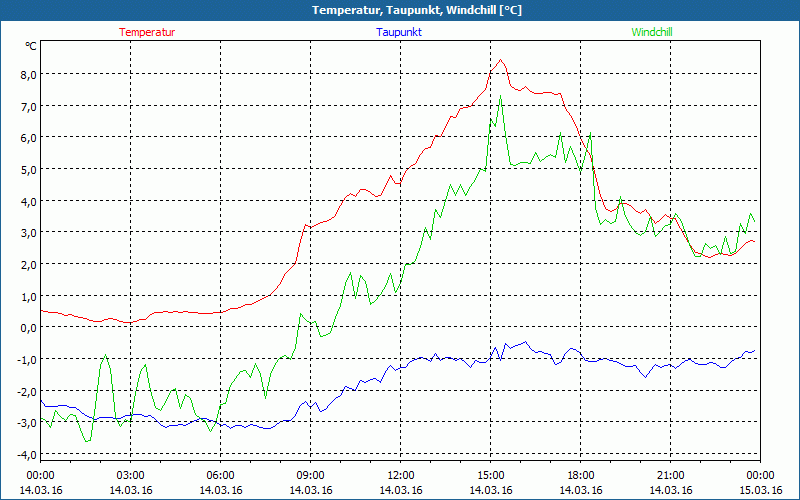
Task: Click the '14.03.16' date beneath '06:00'
Action: 220,490
